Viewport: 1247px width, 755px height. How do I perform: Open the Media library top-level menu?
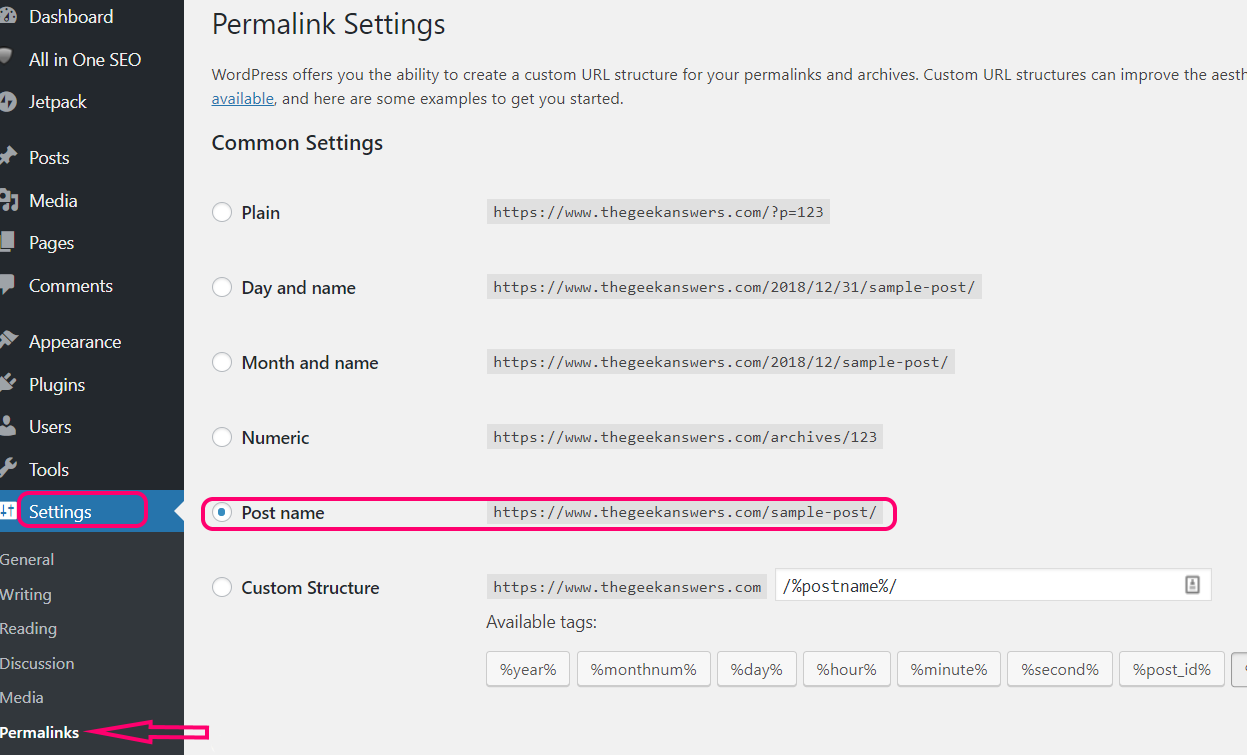point(53,200)
